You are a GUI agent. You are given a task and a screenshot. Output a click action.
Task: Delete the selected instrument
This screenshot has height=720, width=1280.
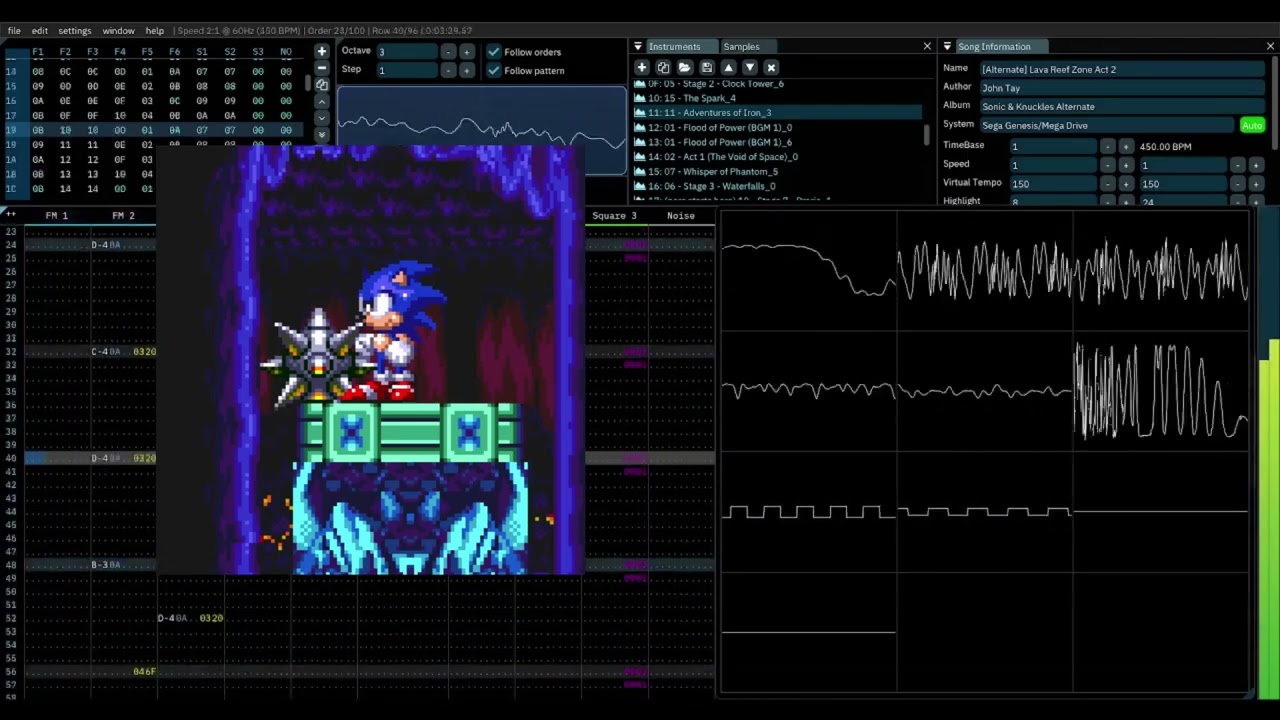click(771, 67)
